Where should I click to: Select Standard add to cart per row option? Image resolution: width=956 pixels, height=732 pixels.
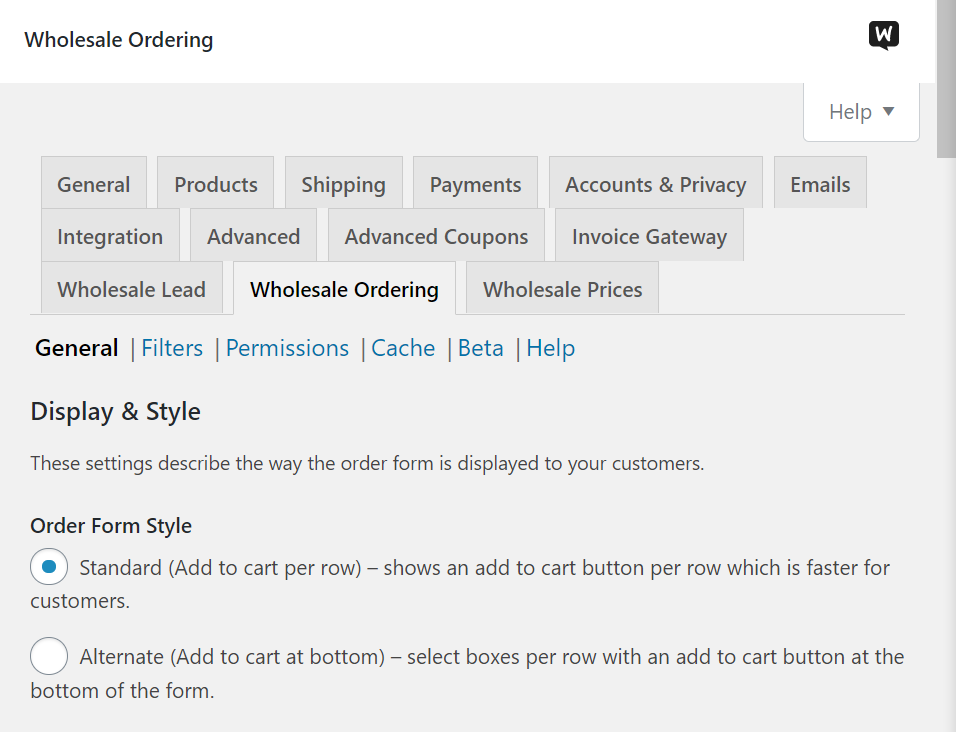[x=49, y=567]
